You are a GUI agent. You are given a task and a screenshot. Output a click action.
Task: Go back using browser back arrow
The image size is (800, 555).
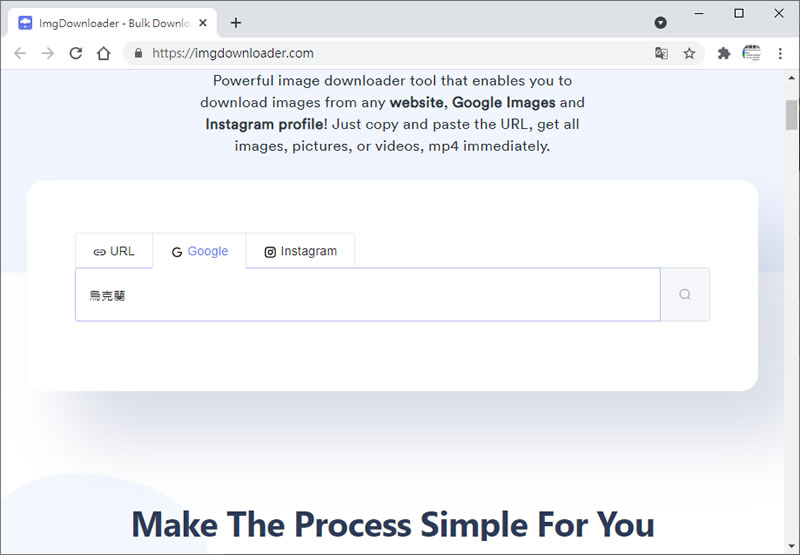point(20,53)
